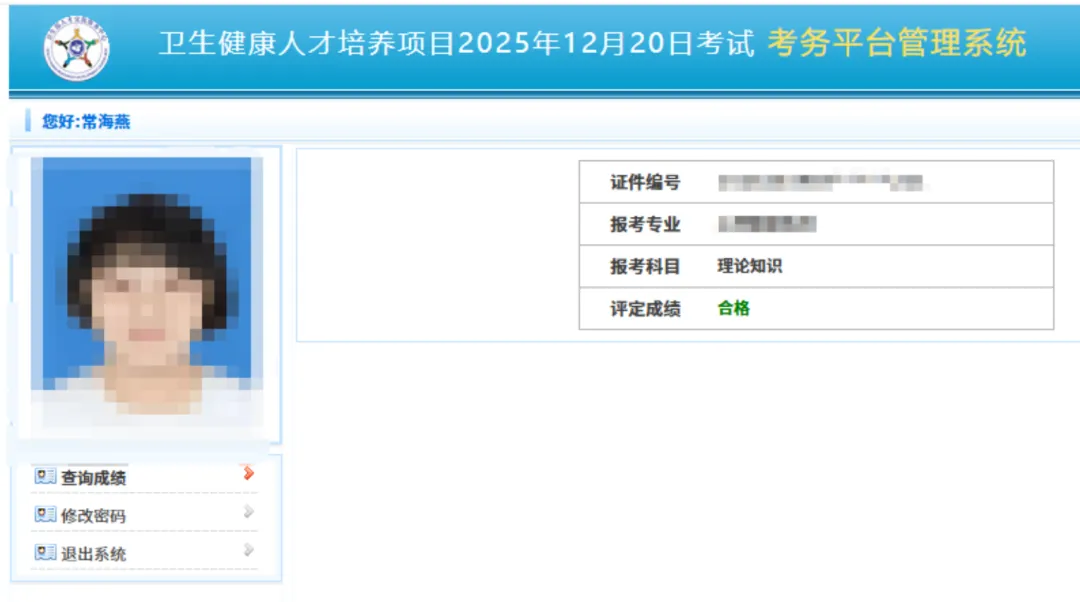
Task: Click the green 合格 result
Action: 734,308
